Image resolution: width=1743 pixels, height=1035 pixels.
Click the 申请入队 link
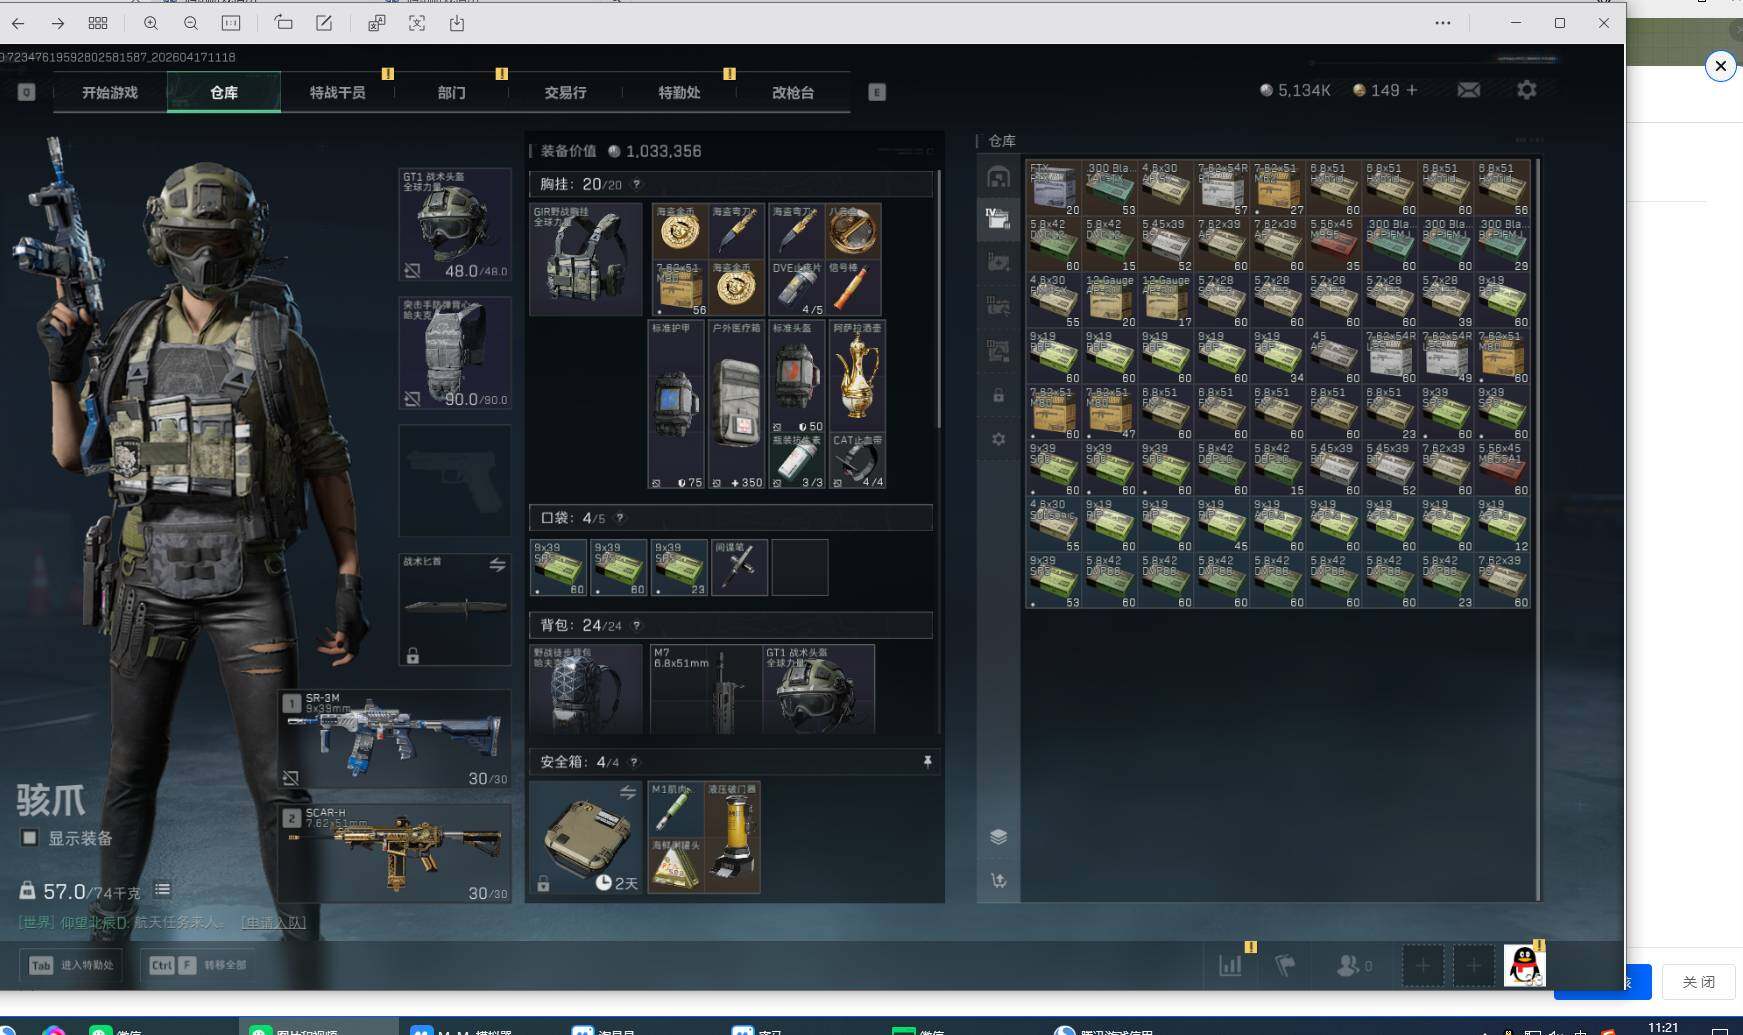click(273, 922)
